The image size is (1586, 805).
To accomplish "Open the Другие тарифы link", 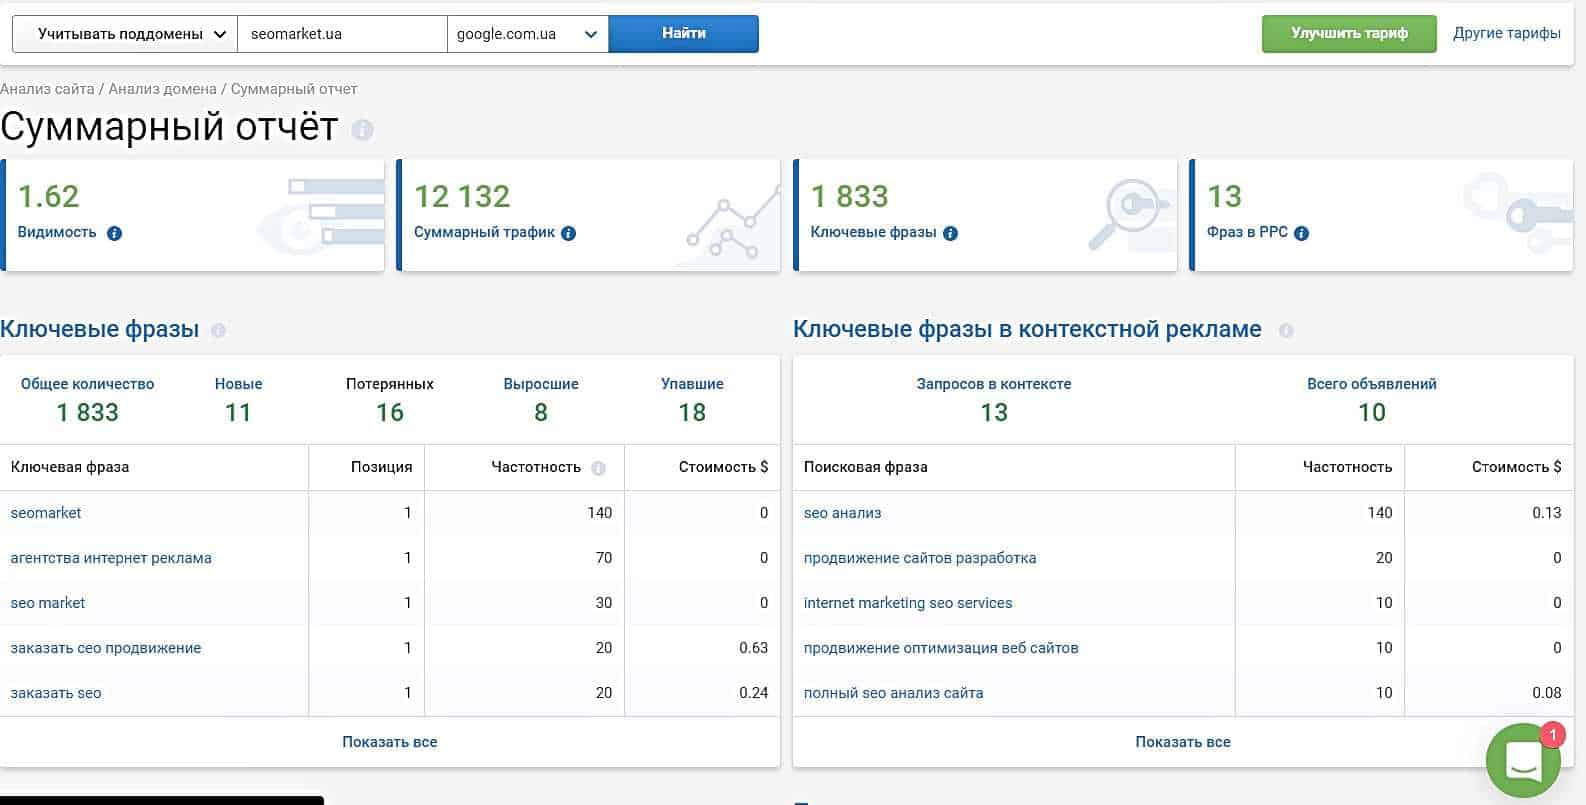I will point(1507,33).
